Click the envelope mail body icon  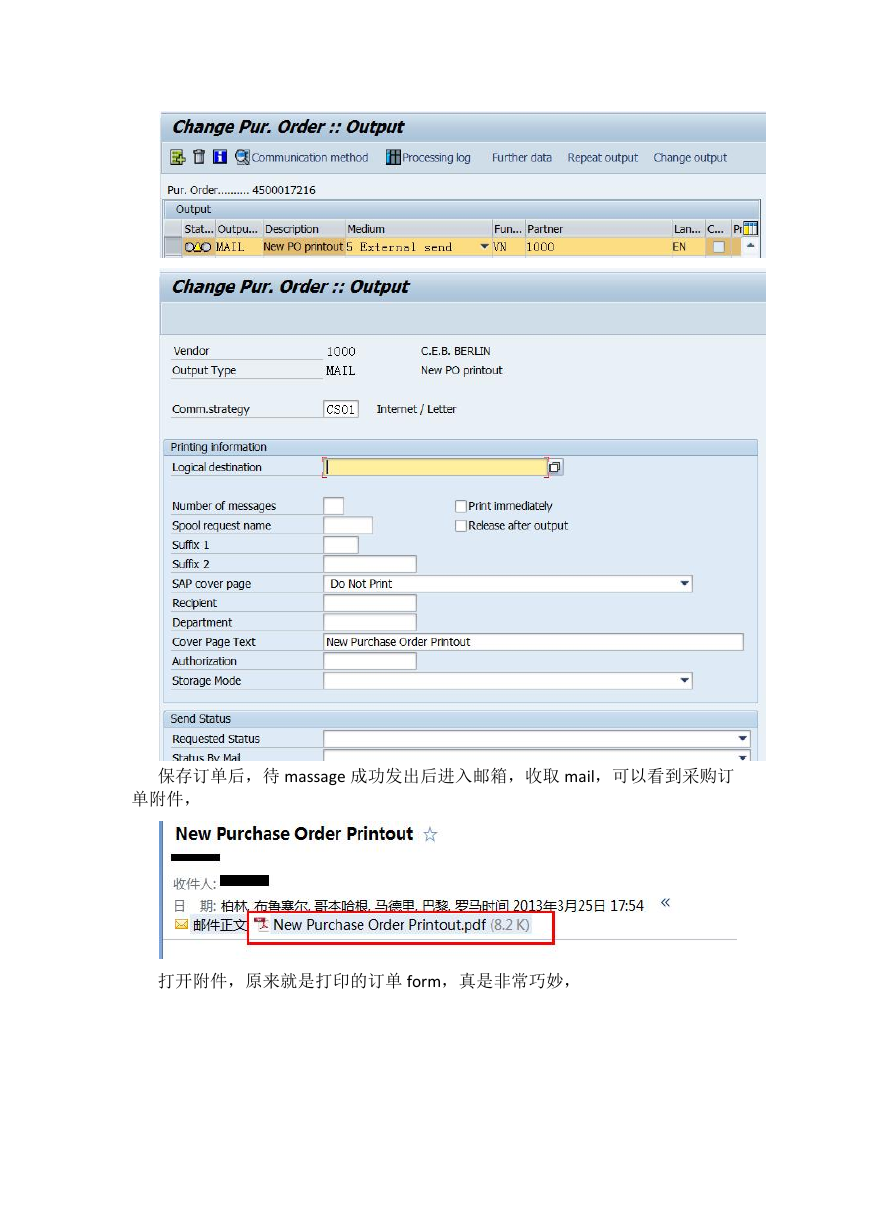(x=181, y=925)
